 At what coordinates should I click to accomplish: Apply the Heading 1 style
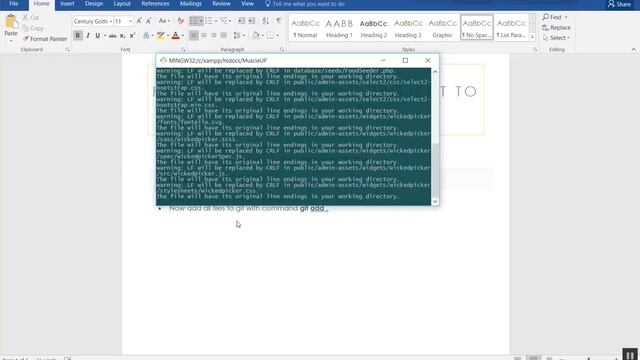[339, 28]
